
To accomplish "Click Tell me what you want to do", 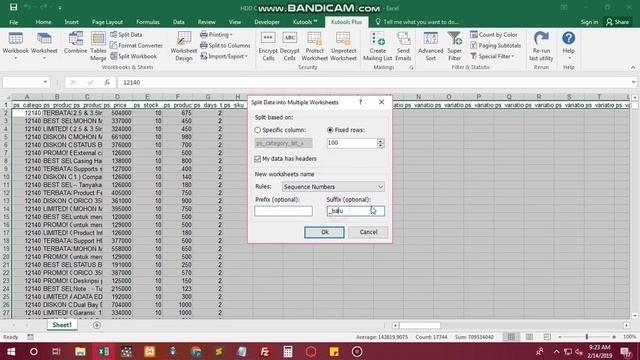I will [x=417, y=22].
